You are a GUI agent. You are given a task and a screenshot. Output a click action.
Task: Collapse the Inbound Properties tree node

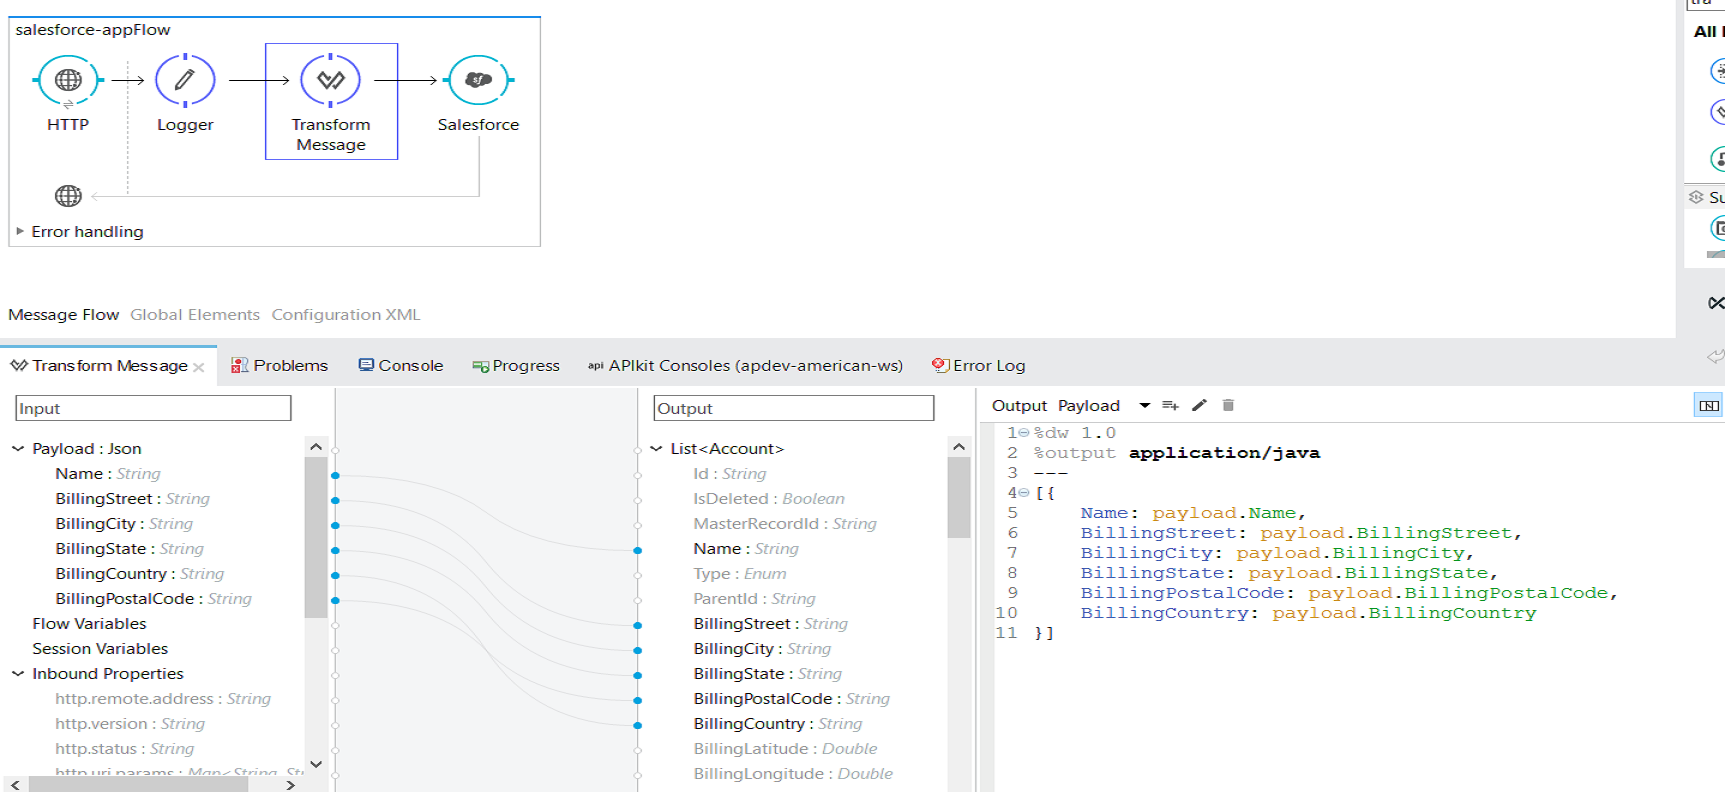tap(18, 674)
